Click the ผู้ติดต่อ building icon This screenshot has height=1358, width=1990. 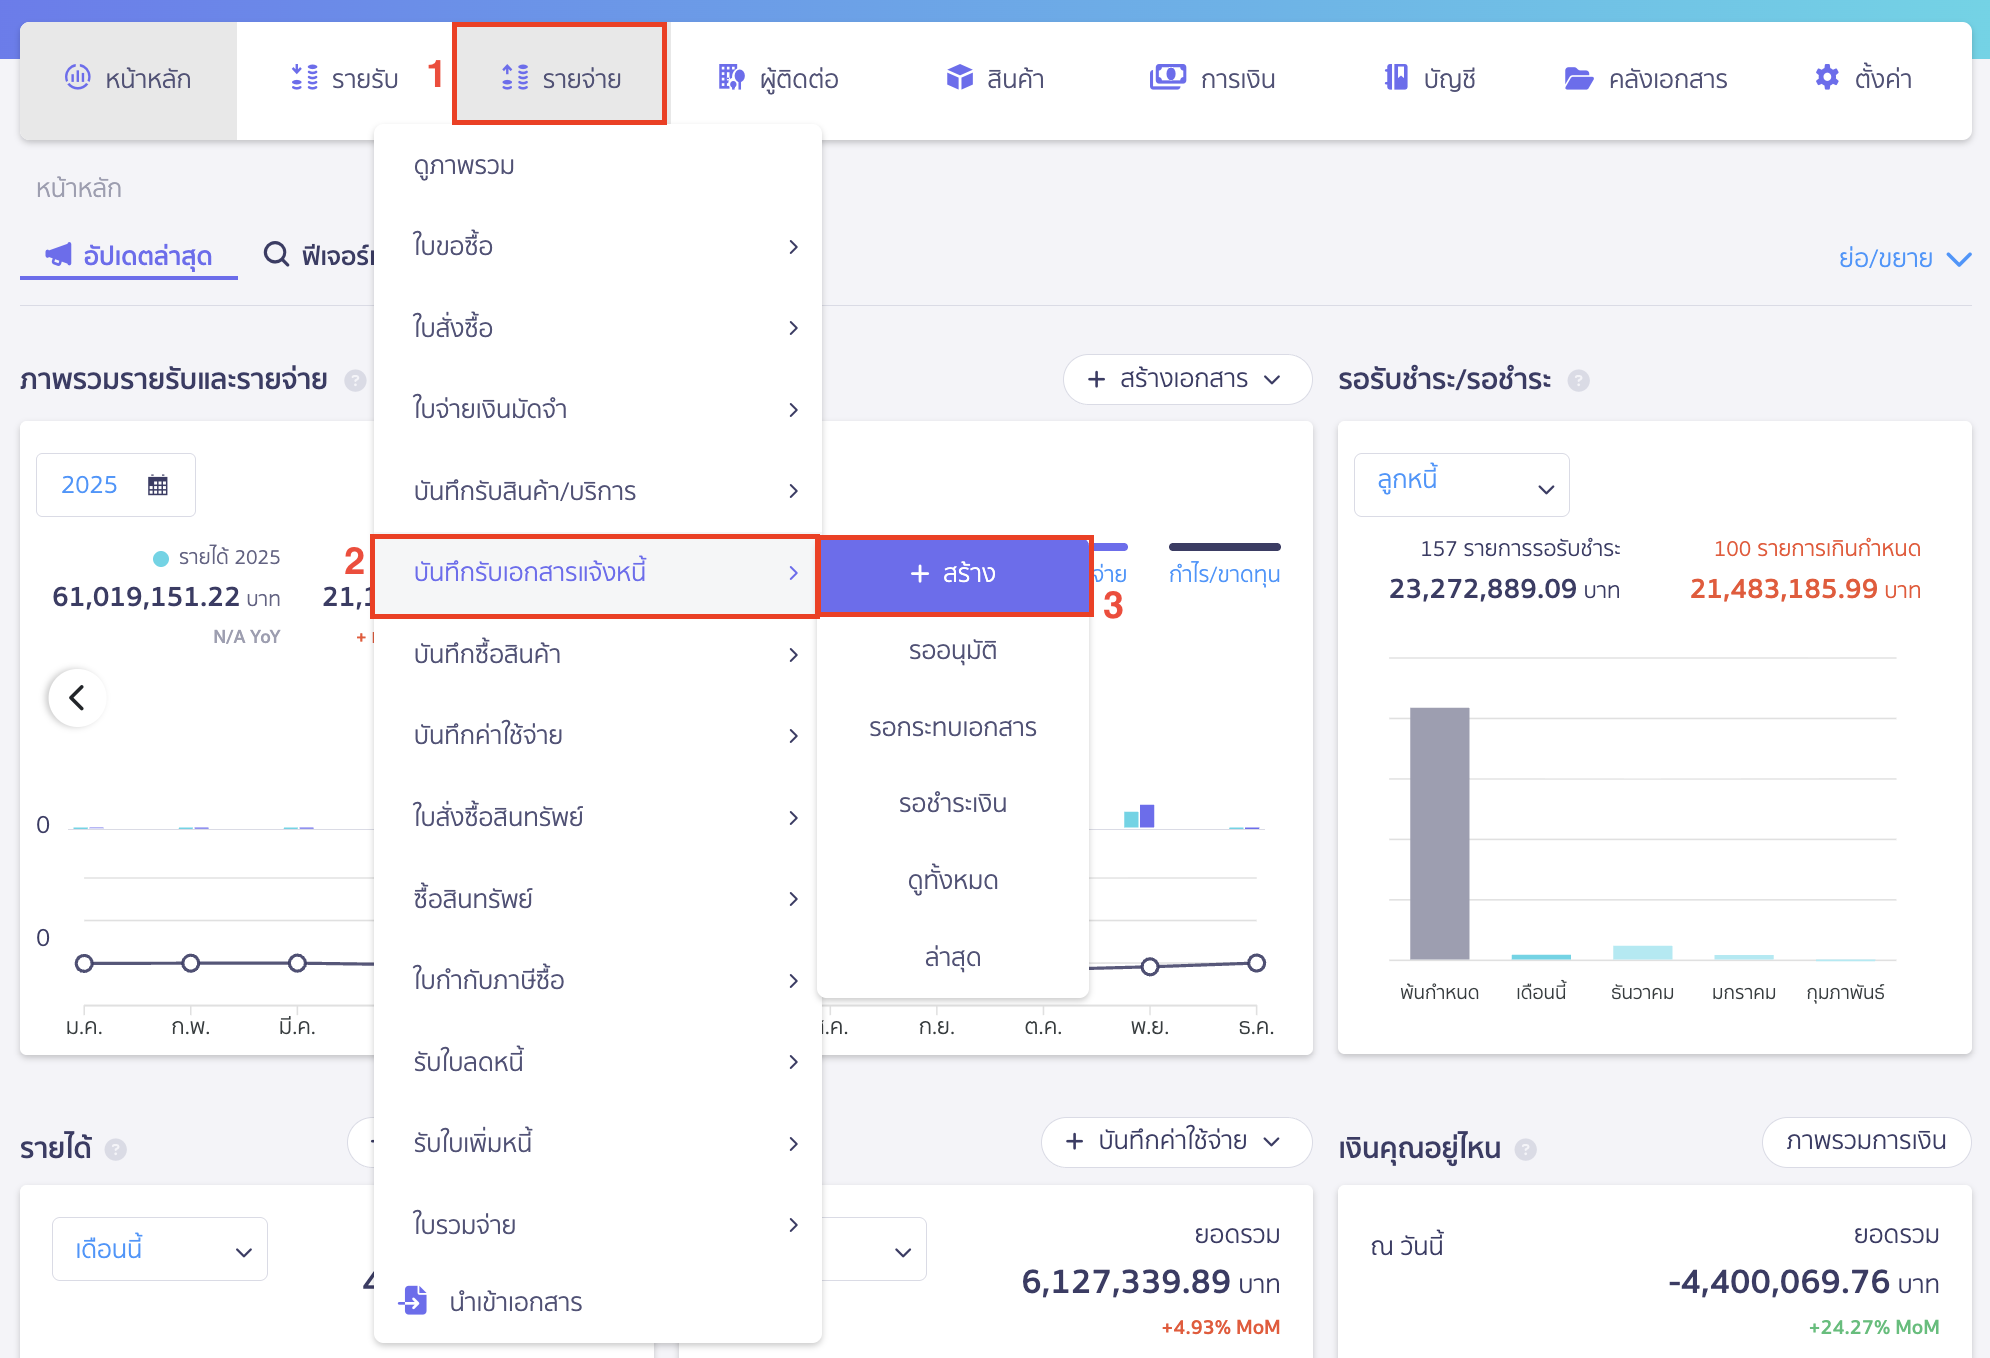coord(731,78)
